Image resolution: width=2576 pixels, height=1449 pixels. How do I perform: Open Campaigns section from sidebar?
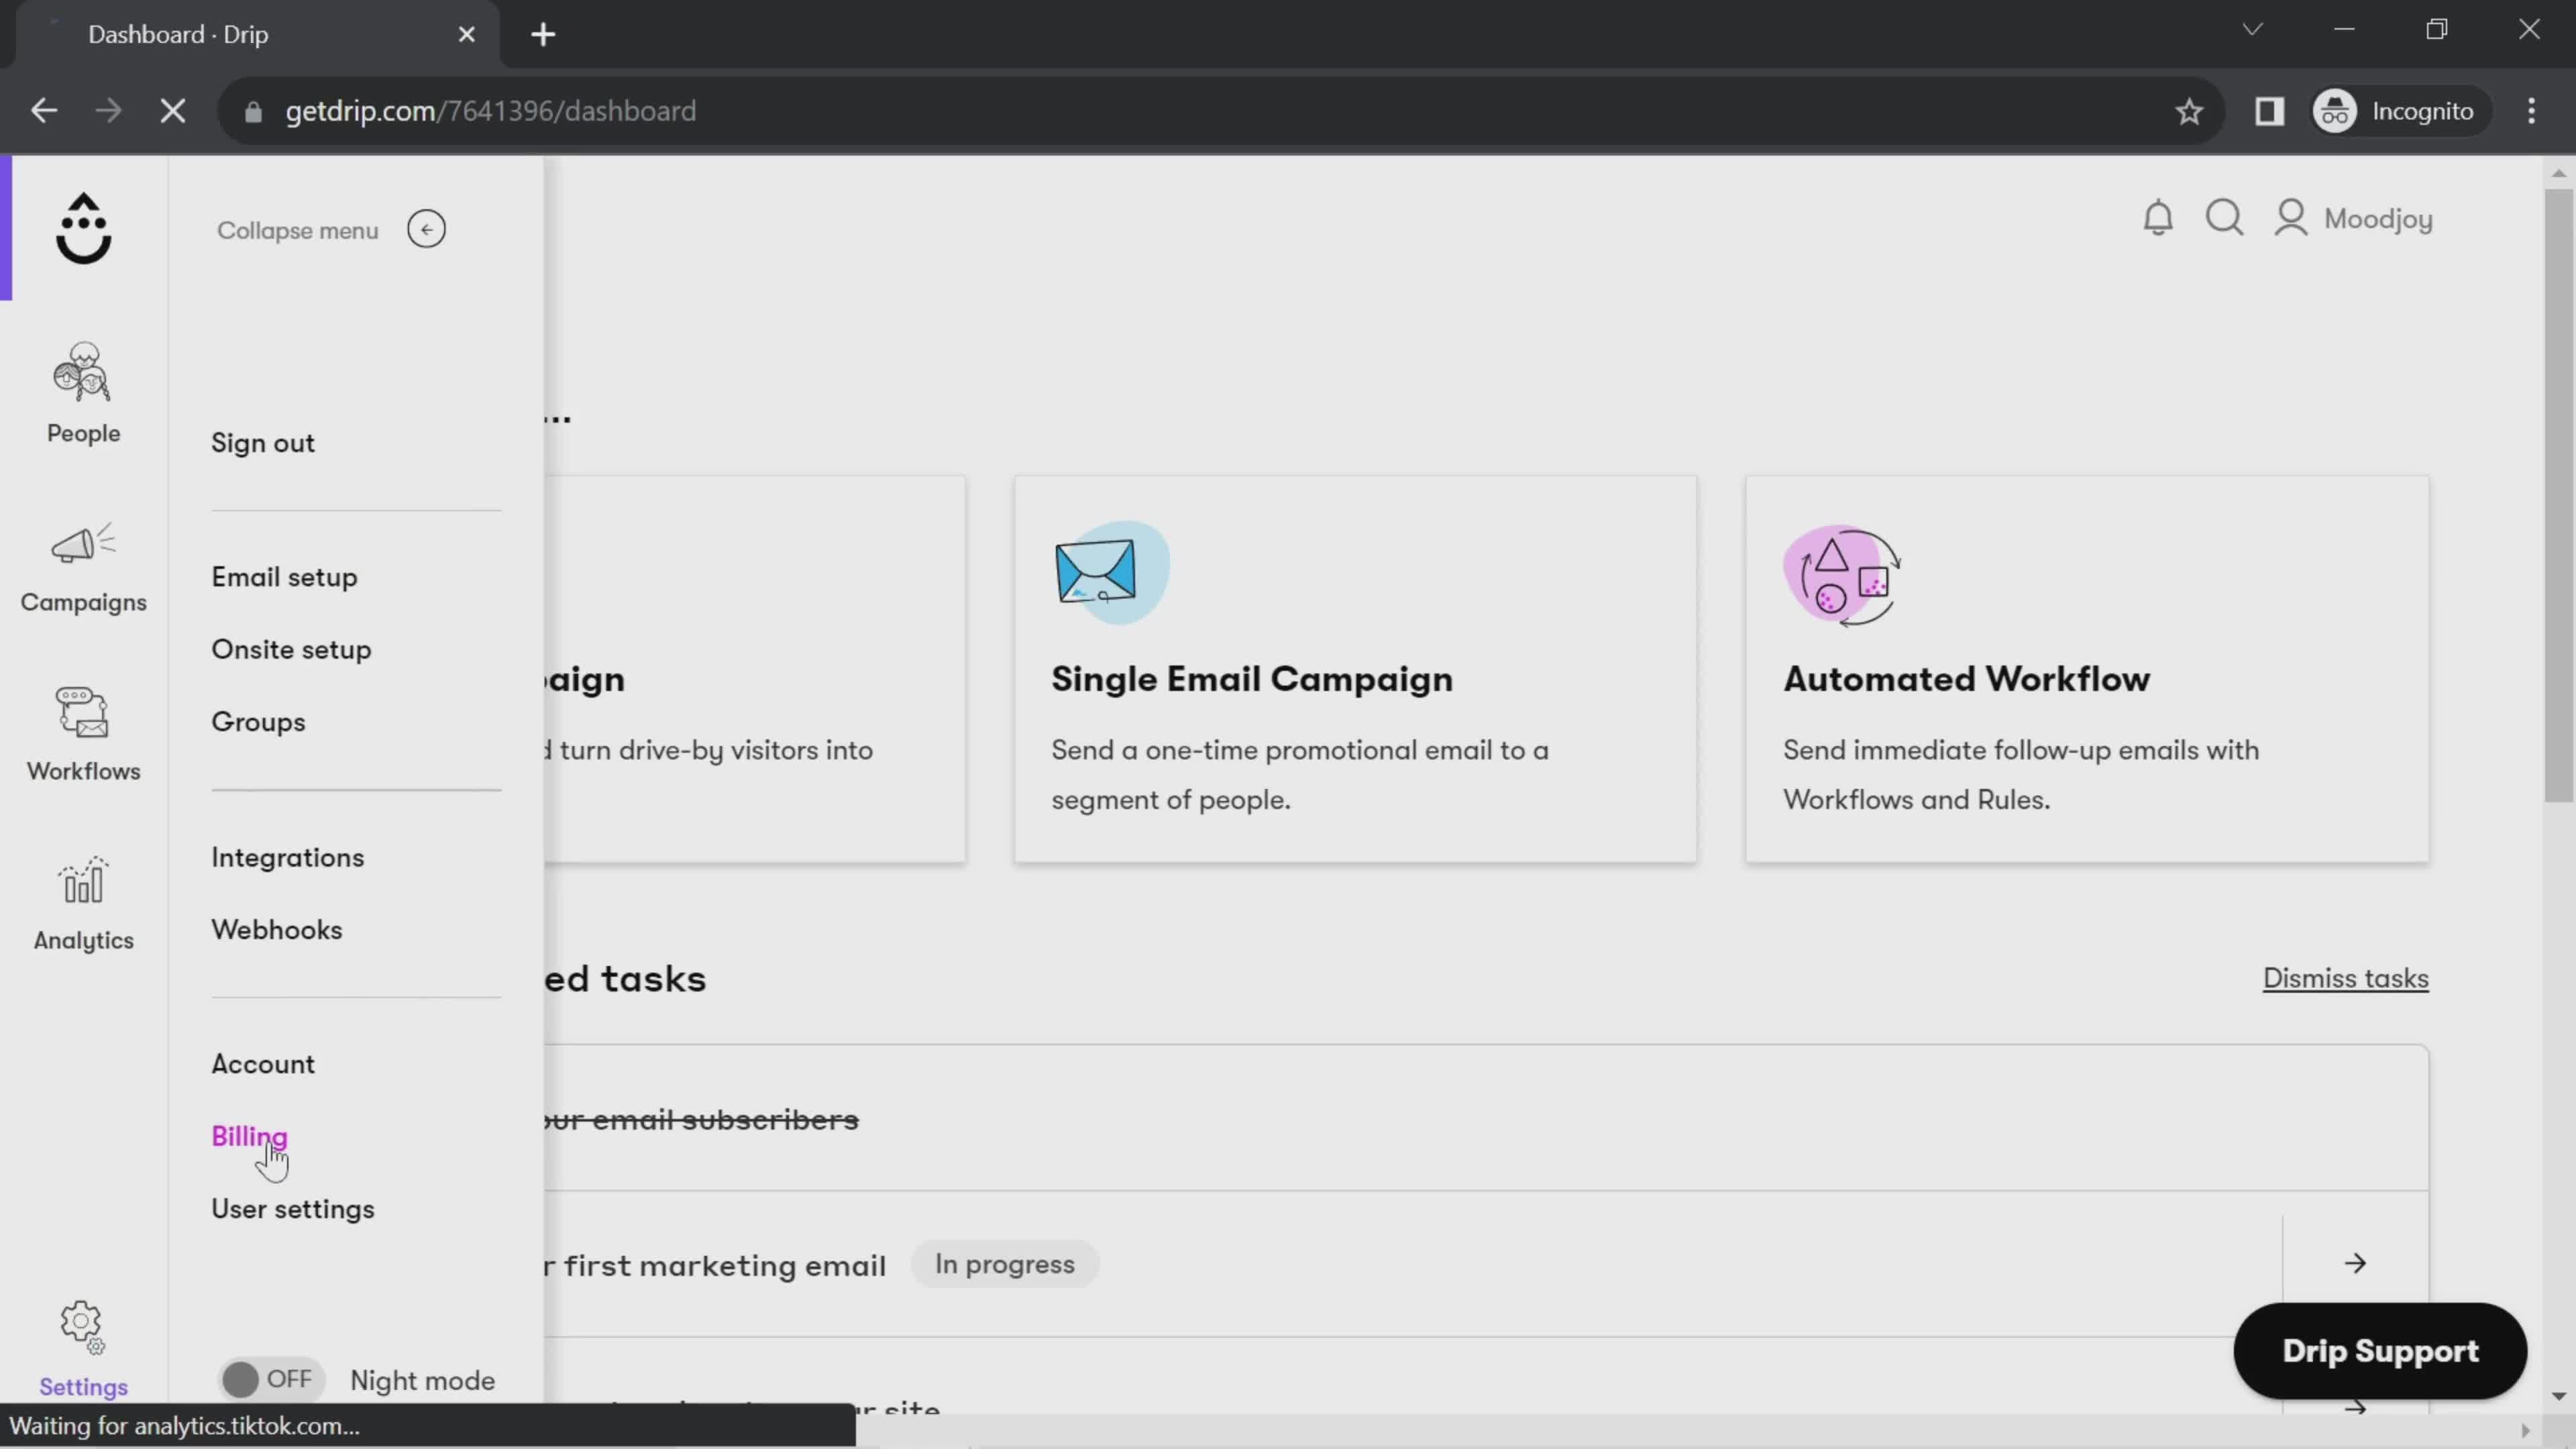[83, 566]
